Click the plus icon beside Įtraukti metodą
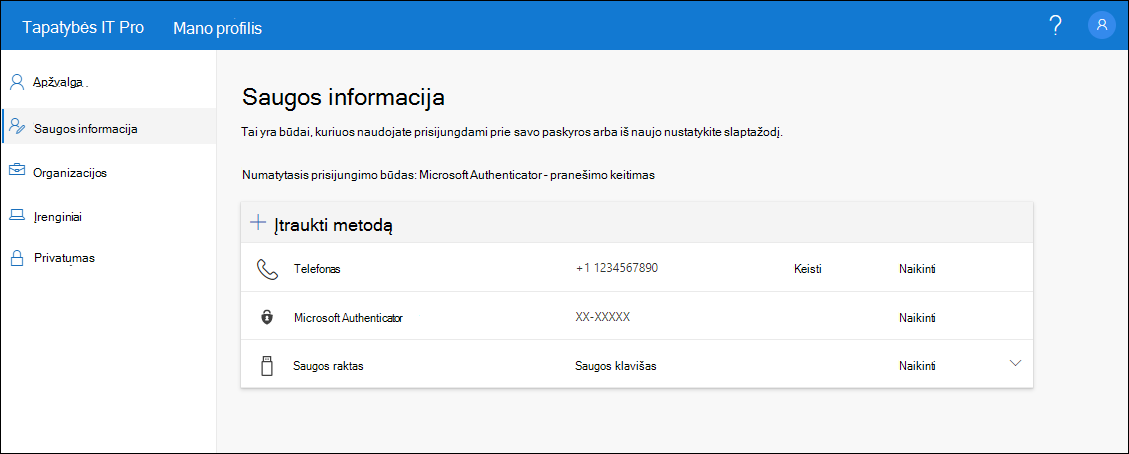This screenshot has height=454, width=1129. tap(257, 222)
